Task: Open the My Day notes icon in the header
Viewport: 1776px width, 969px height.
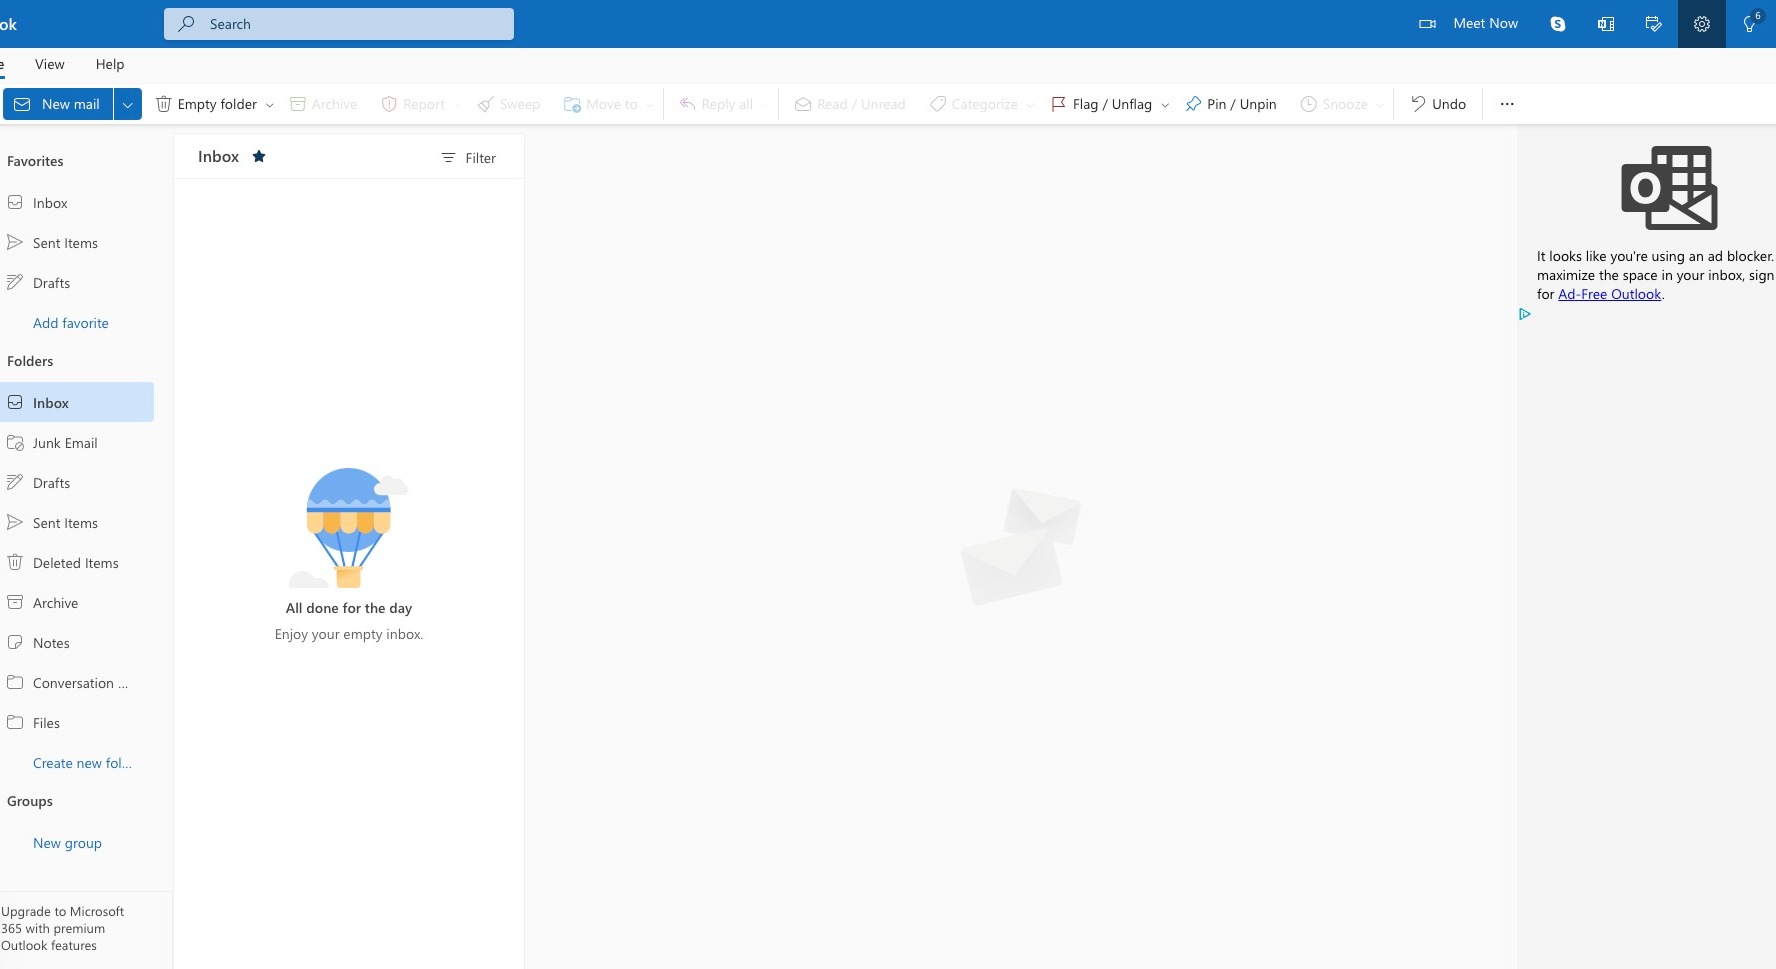Action: [1654, 24]
